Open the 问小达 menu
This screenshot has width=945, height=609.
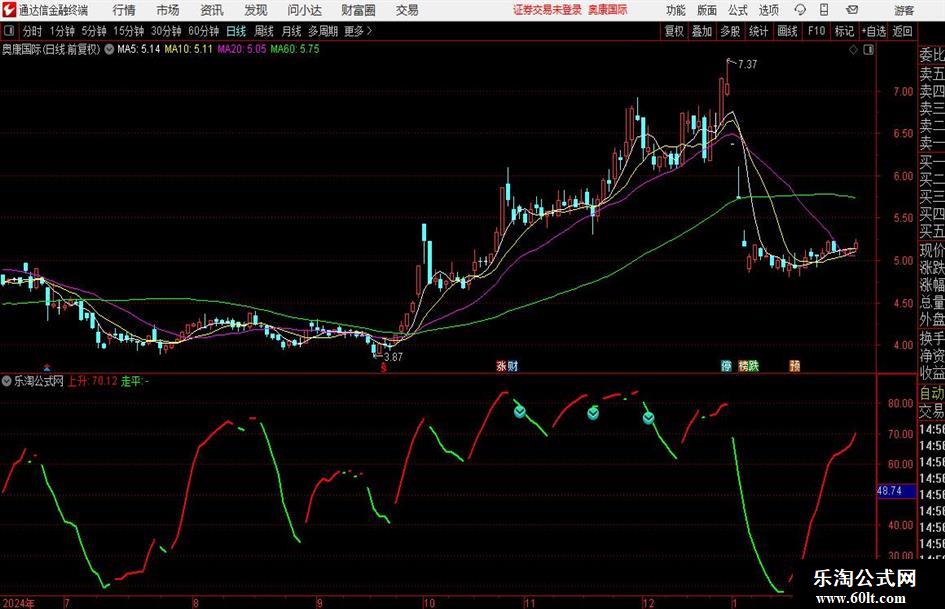304,10
